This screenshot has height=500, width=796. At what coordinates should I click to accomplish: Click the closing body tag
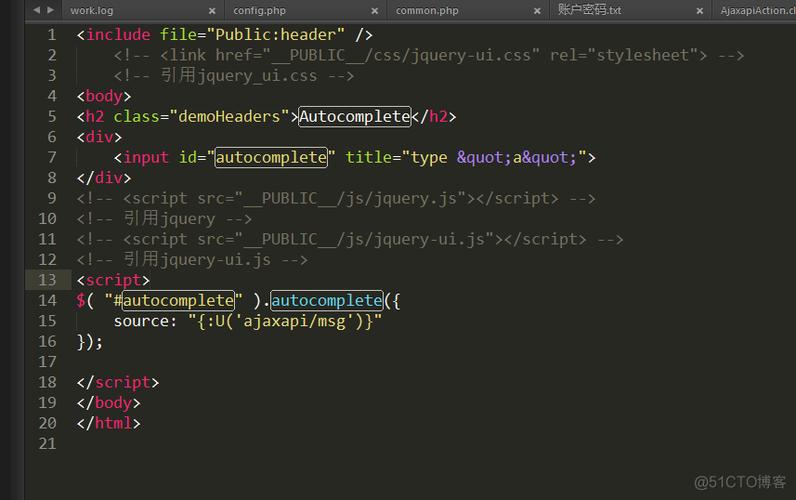(x=109, y=403)
